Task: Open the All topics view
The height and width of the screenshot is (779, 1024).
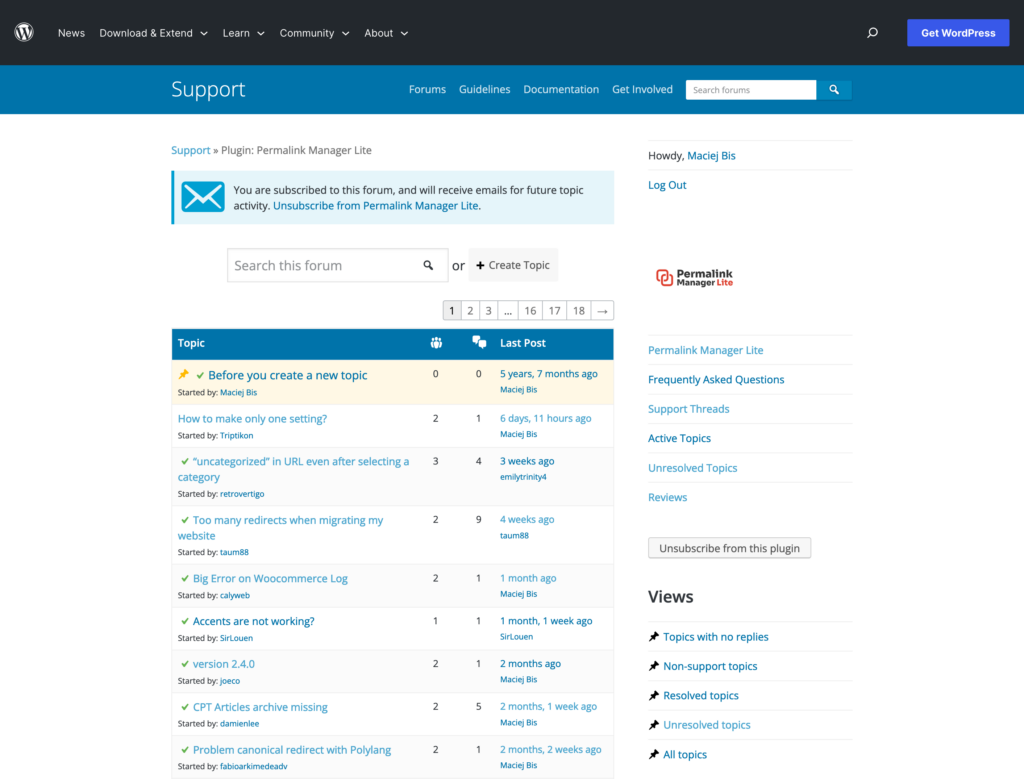Action: [x=685, y=754]
